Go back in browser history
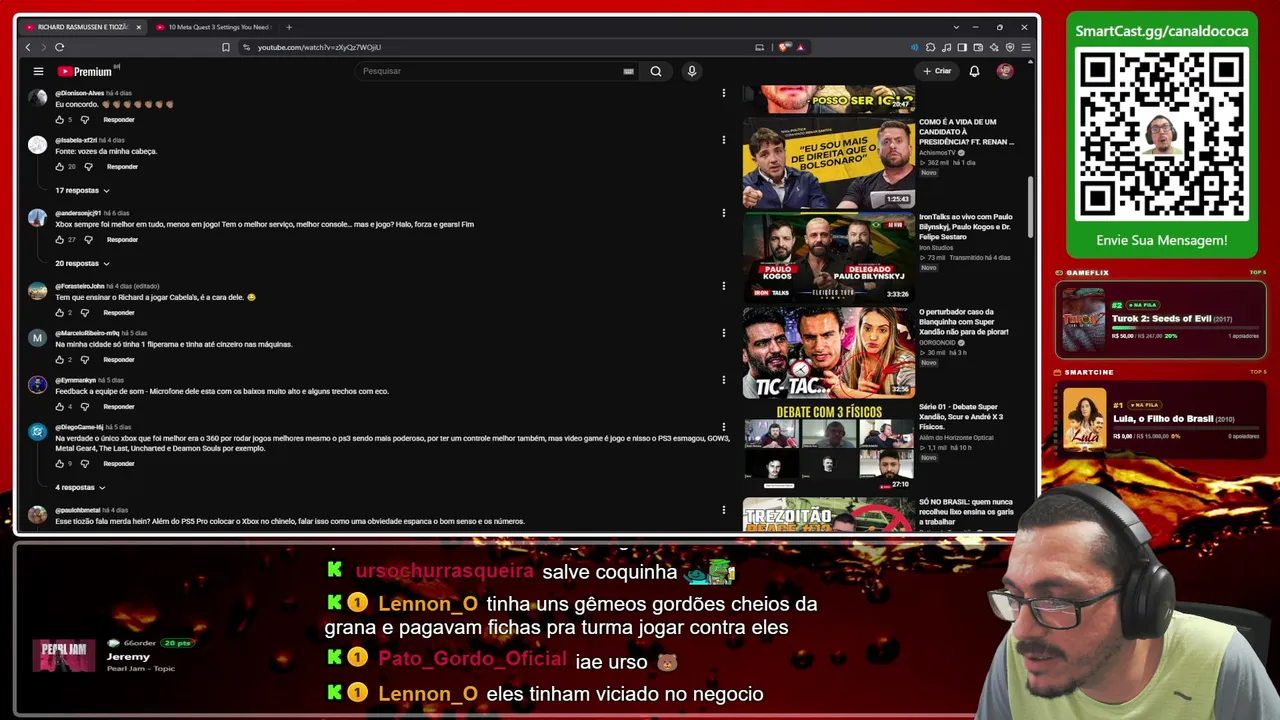This screenshot has height=720, width=1280. coord(28,47)
